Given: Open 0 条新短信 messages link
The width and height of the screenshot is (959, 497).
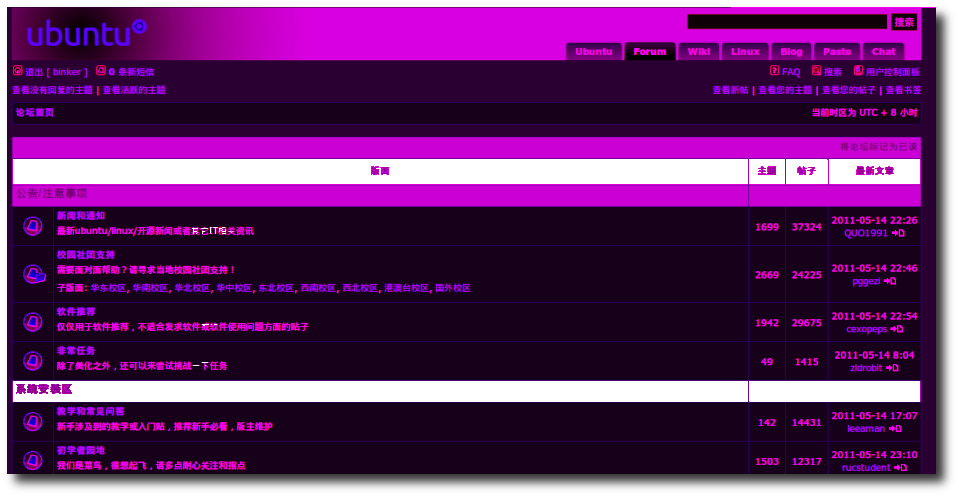Looking at the screenshot, I should point(131,72).
